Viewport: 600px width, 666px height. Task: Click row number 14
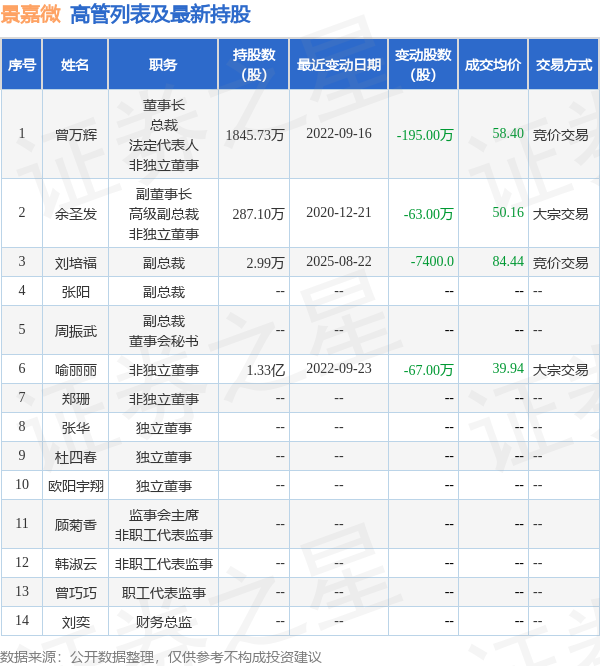click(x=22, y=620)
